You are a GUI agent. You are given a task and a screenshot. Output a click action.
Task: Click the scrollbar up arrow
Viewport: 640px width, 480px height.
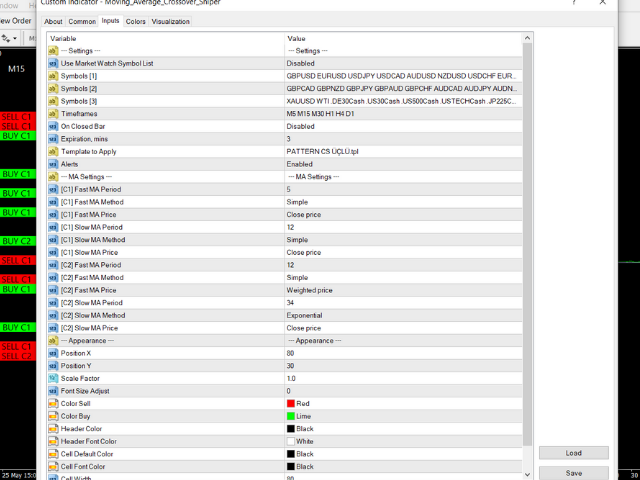(527, 38)
